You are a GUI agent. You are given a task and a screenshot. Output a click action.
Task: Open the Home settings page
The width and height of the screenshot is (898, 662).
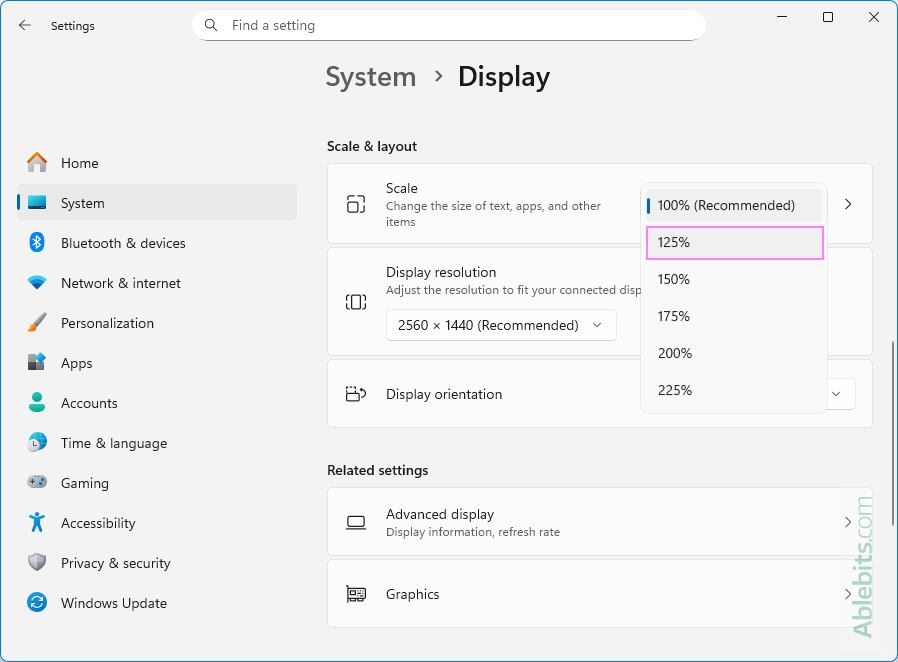(157, 163)
